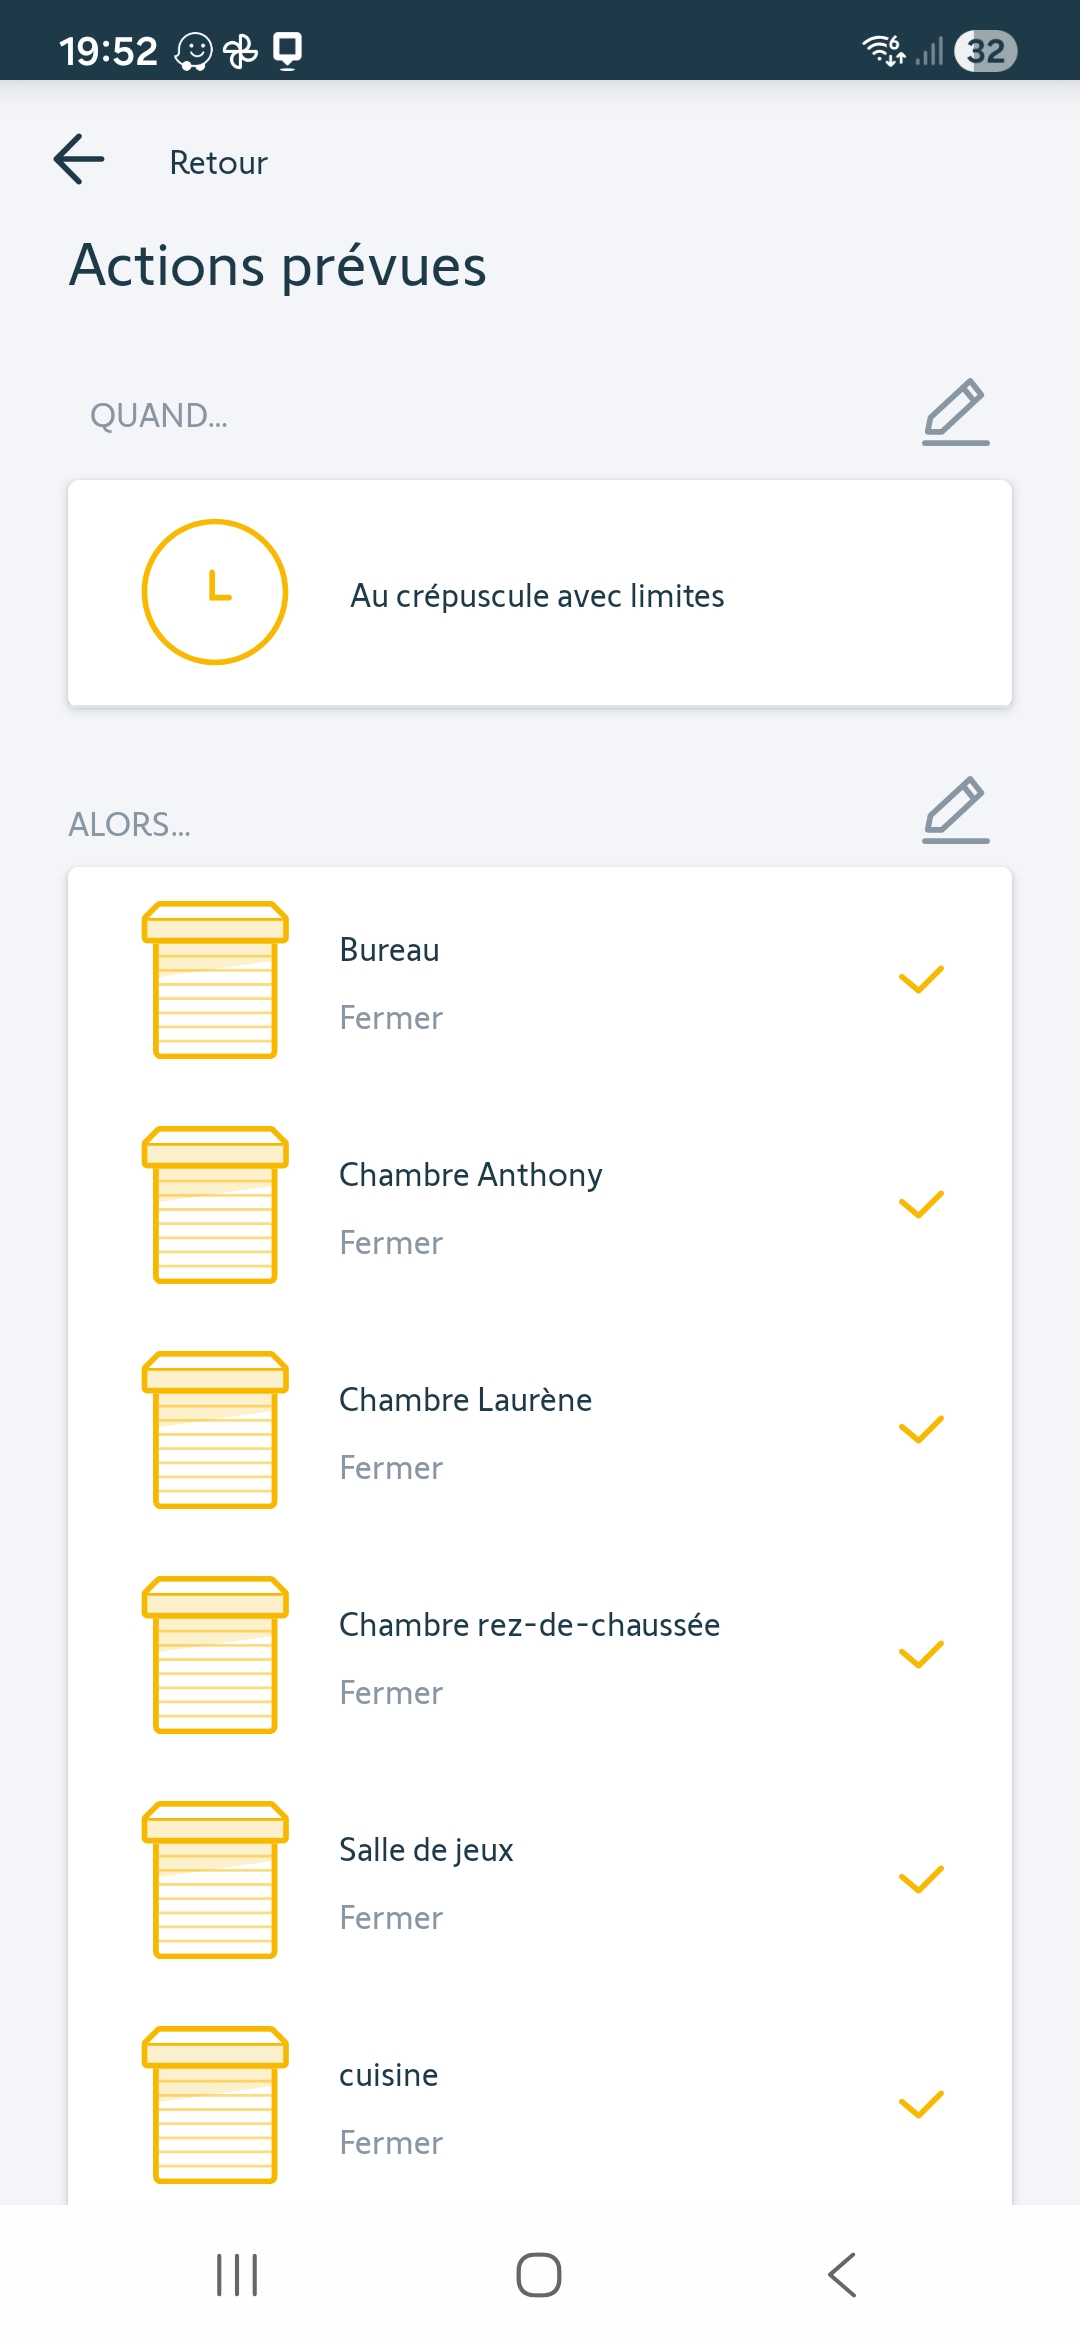
Task: Edit the ALORS actions with pencil icon
Action: (x=955, y=809)
